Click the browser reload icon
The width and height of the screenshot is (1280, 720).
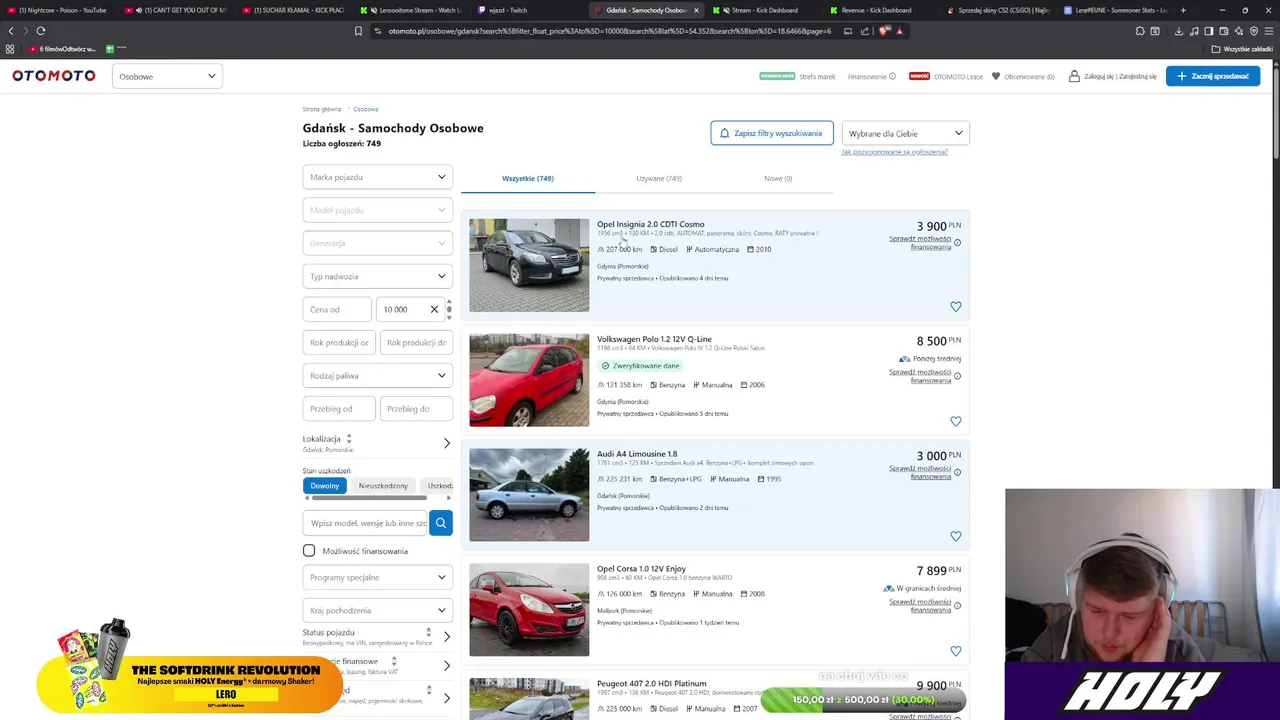(x=40, y=31)
